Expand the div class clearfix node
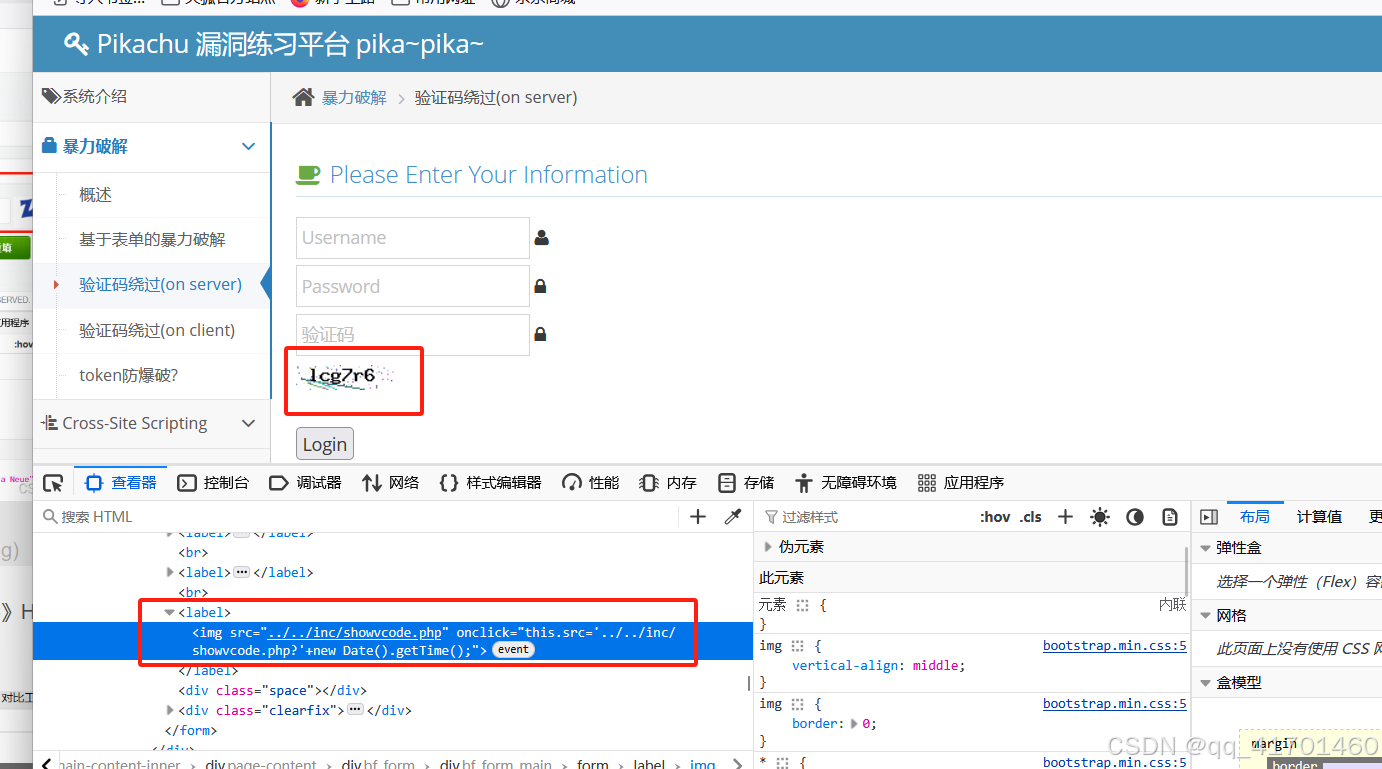Screen dimensions: 1382x769 click(x=170, y=710)
